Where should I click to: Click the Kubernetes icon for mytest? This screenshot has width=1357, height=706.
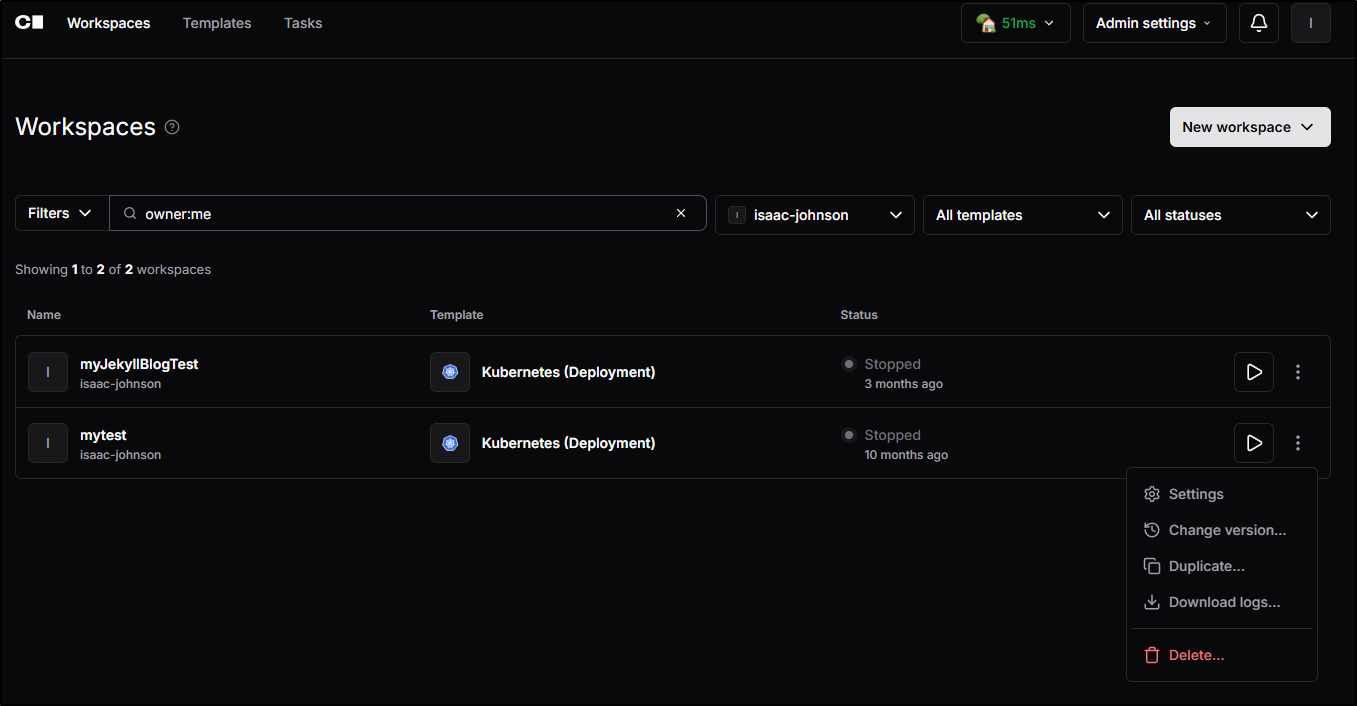[x=450, y=443]
